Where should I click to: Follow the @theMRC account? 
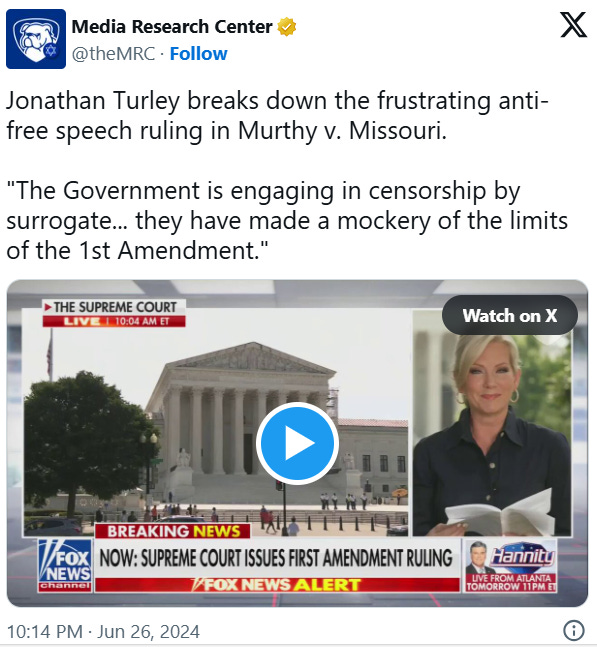(198, 54)
